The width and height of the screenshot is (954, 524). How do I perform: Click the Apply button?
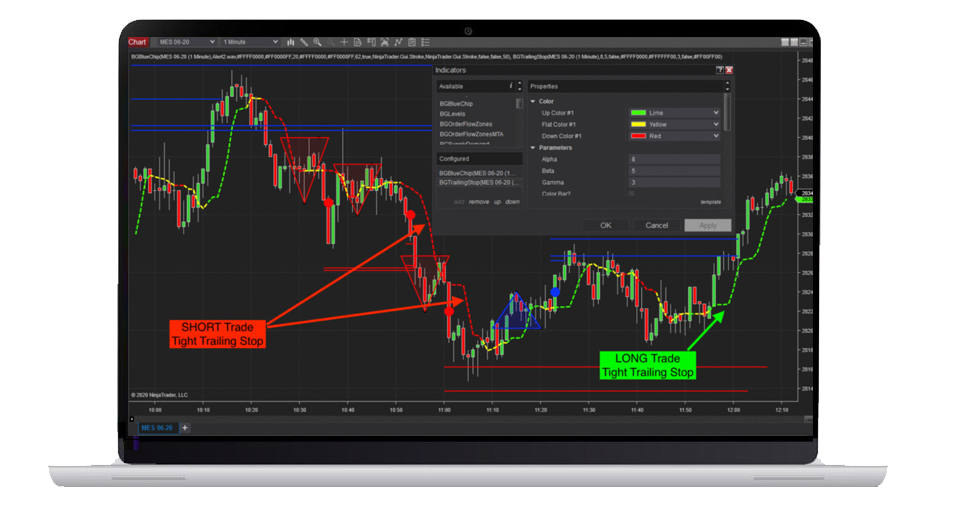tap(708, 225)
